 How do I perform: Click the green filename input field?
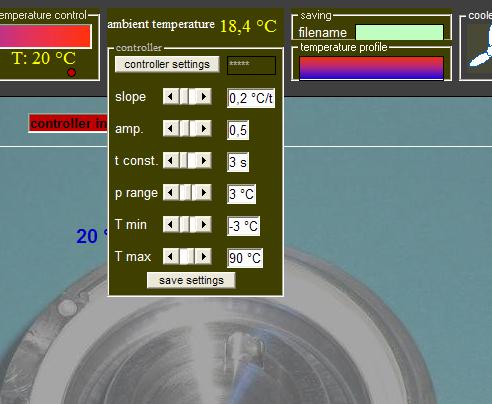(x=399, y=33)
